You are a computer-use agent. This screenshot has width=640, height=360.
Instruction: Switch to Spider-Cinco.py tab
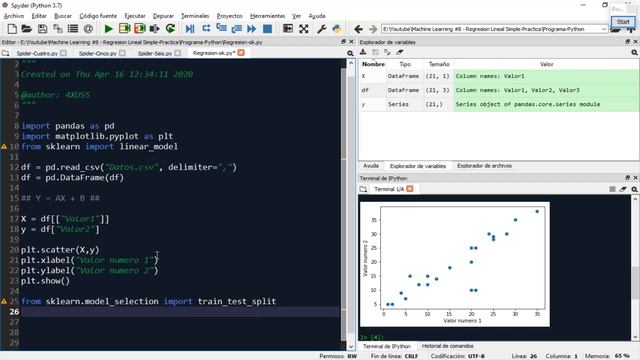pyautogui.click(x=98, y=53)
